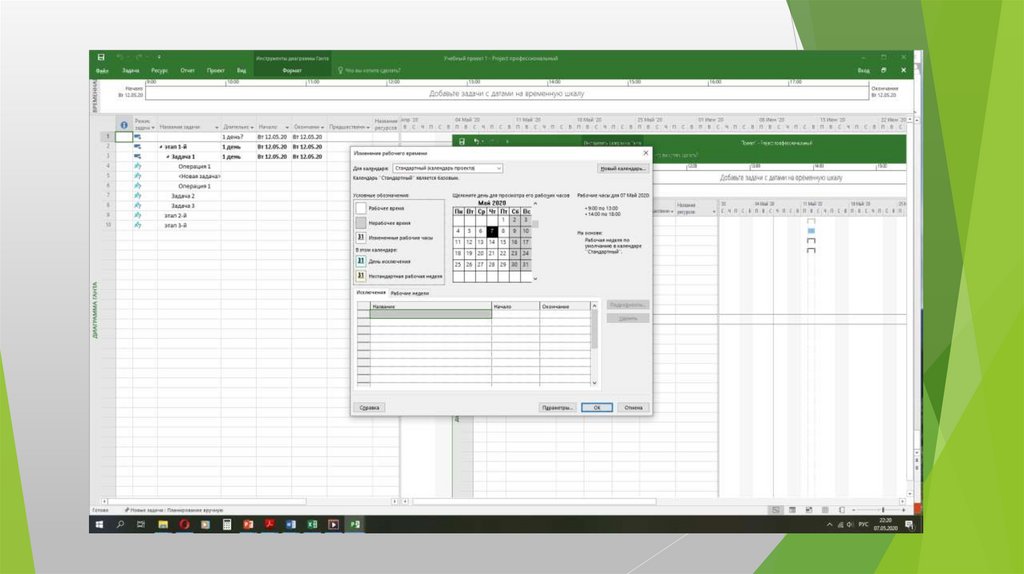Click the 'Новый календарь...' button

622,169
